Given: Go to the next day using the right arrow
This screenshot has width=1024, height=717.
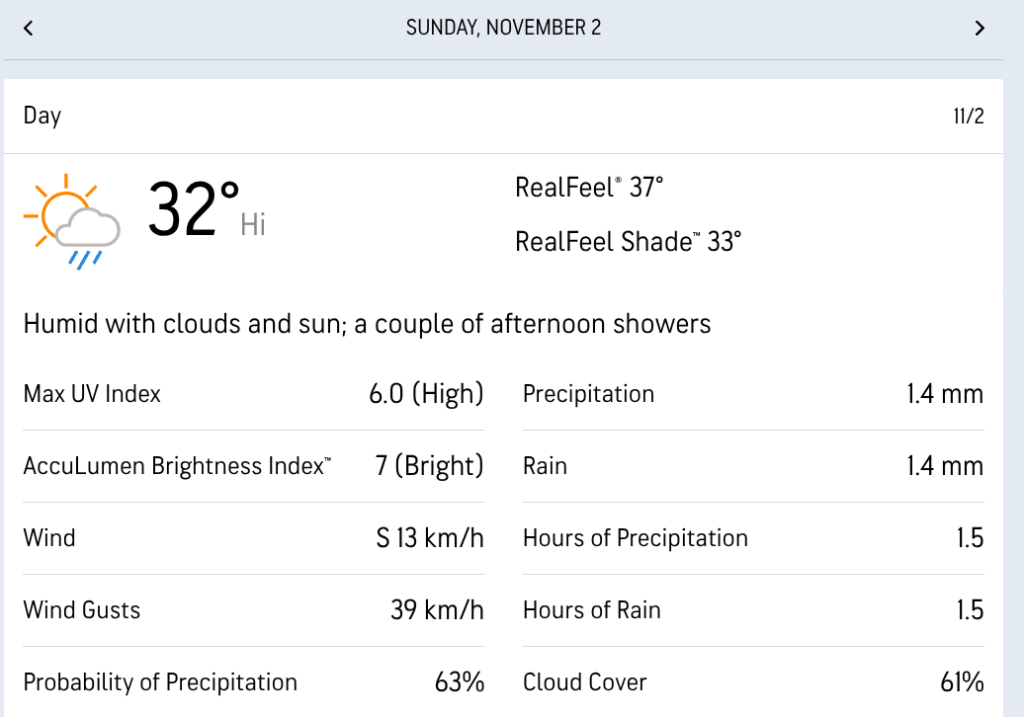Looking at the screenshot, I should [980, 28].
